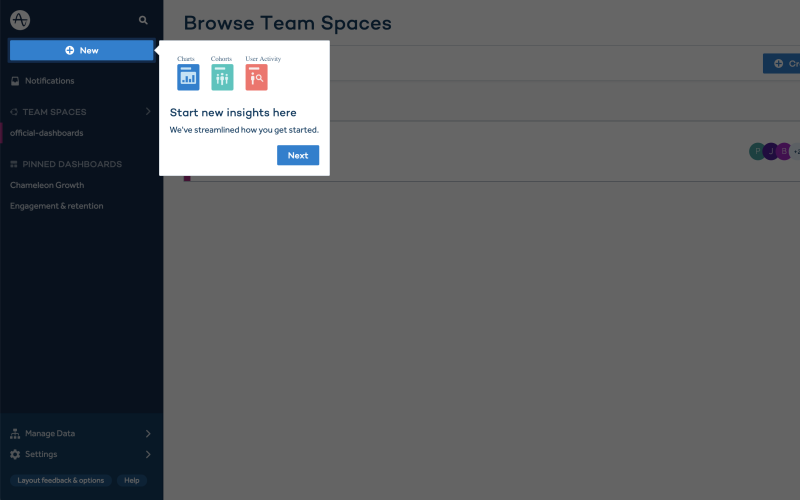Click the Next button in the tooltip
This screenshot has height=500, width=800.
point(298,155)
